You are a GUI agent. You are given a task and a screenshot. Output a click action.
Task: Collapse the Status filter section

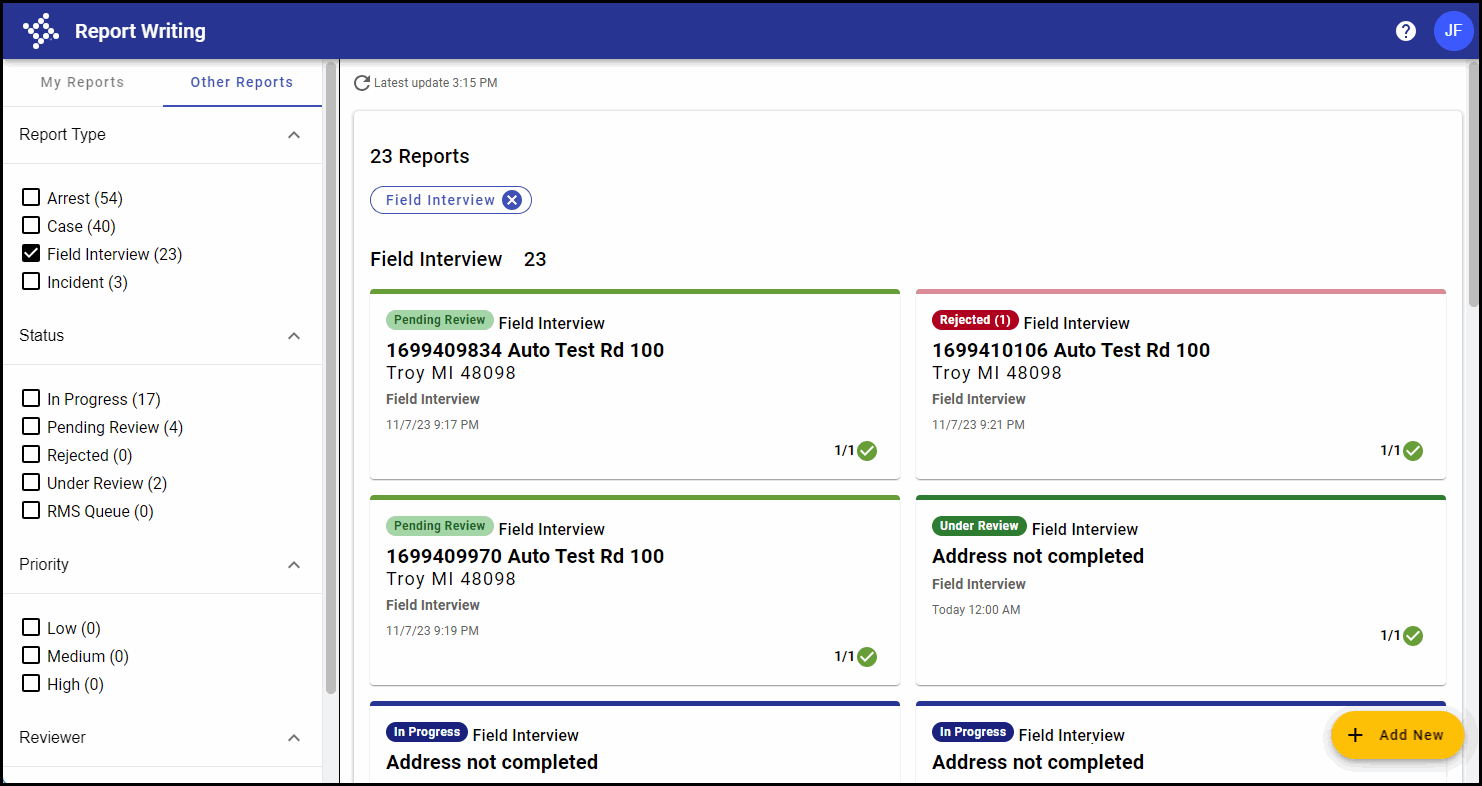[x=294, y=336]
